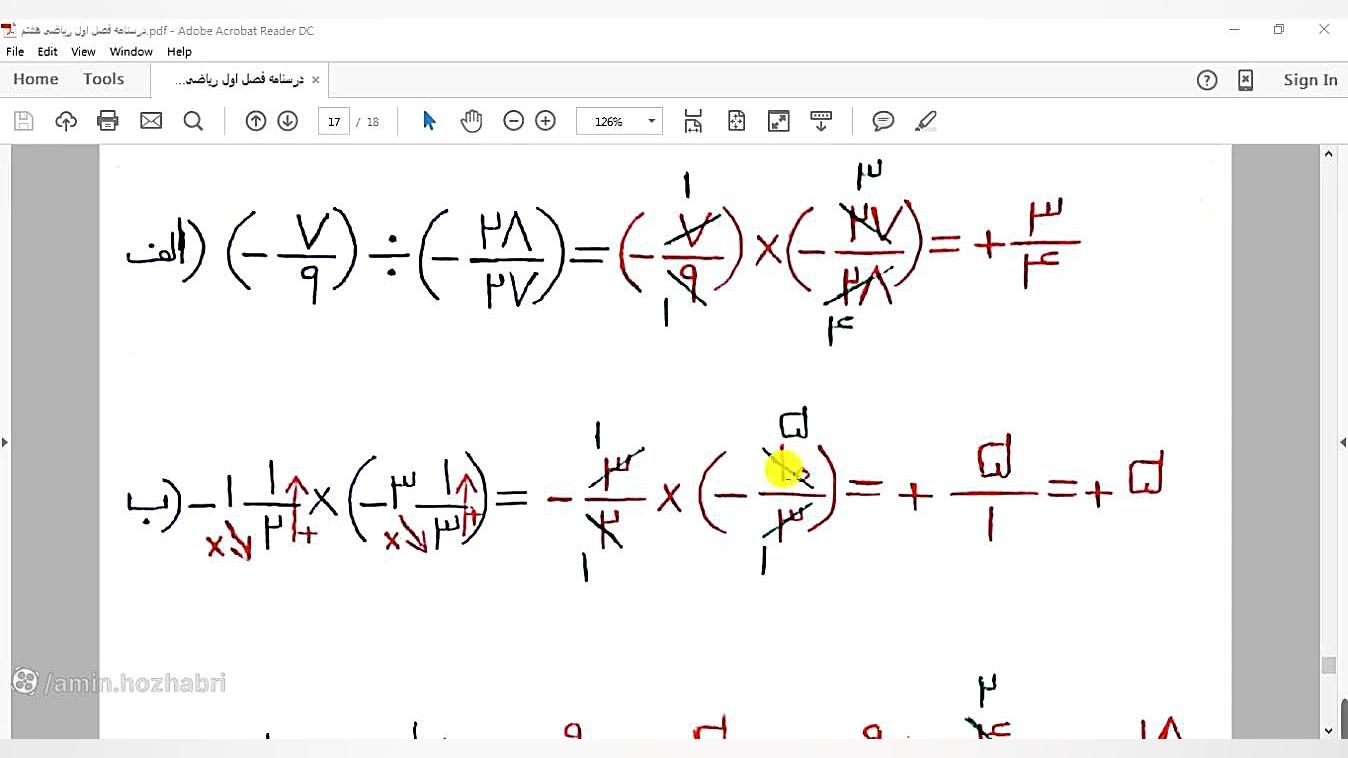
Task: Activate the selection arrow tool
Action: [x=429, y=121]
